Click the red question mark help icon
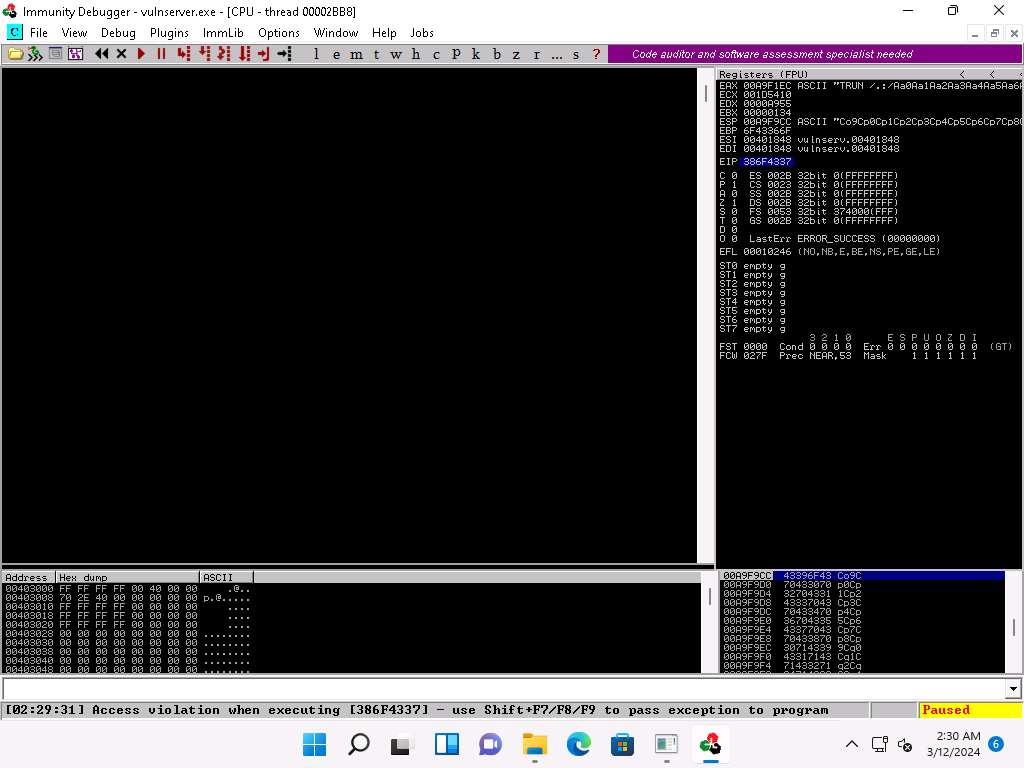This screenshot has width=1024, height=768. coord(596,54)
